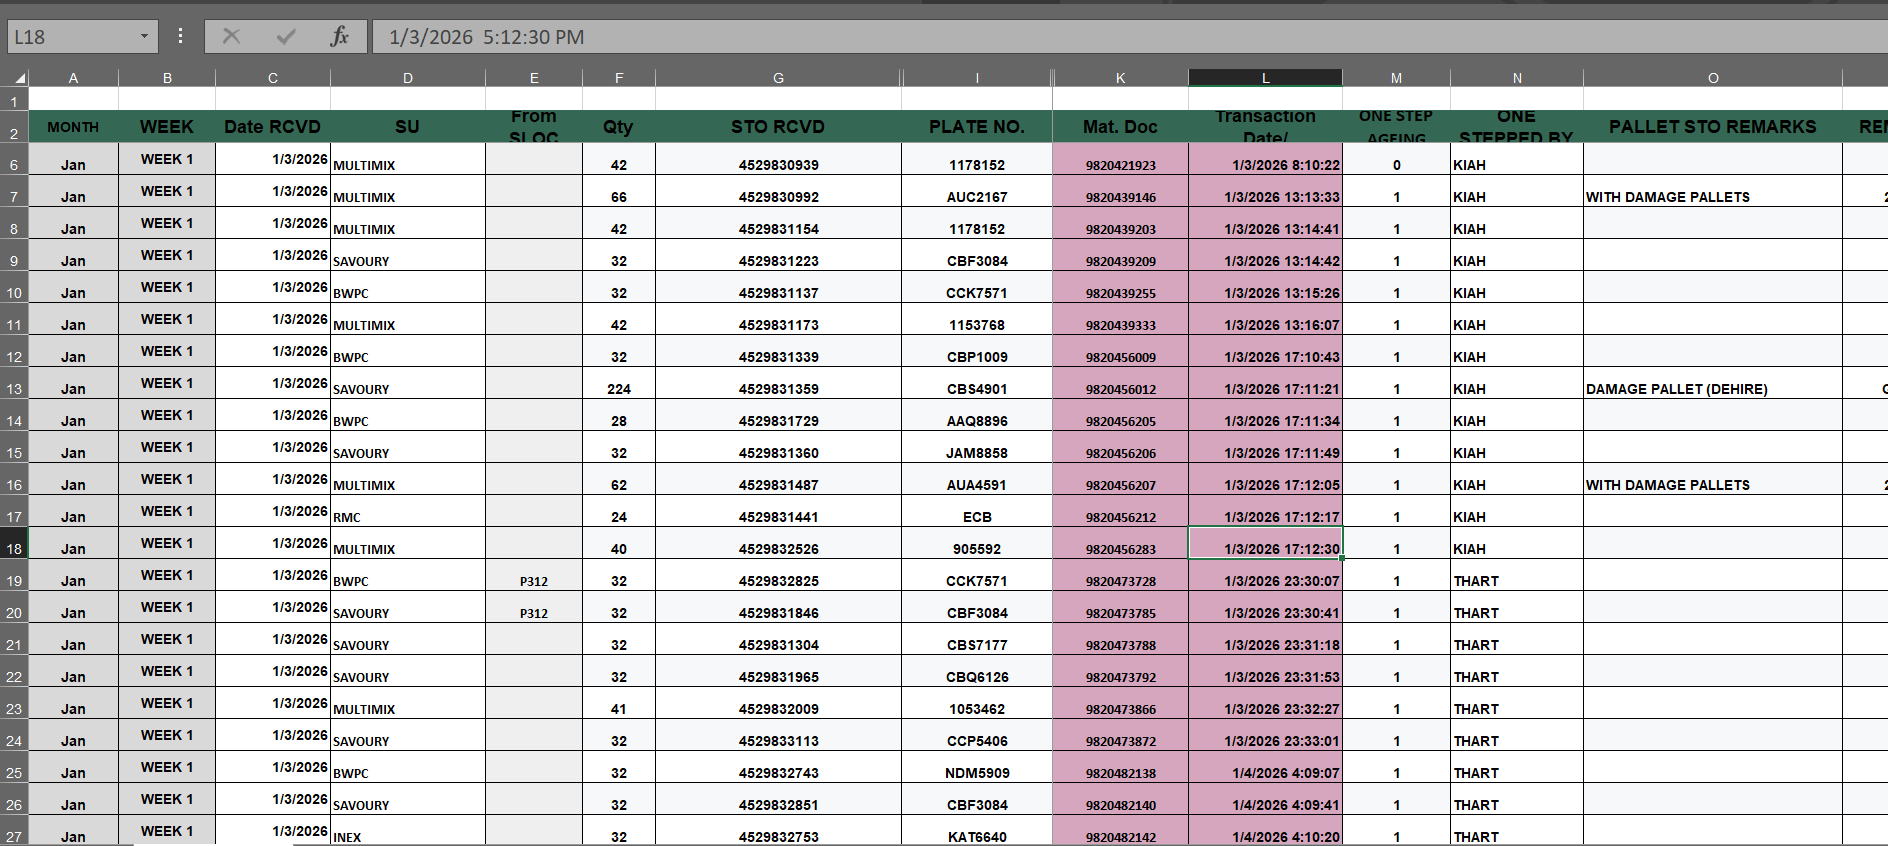Screen dimensions: 1888x846
Task: Click the STO RCVD header cell
Action: tap(778, 126)
